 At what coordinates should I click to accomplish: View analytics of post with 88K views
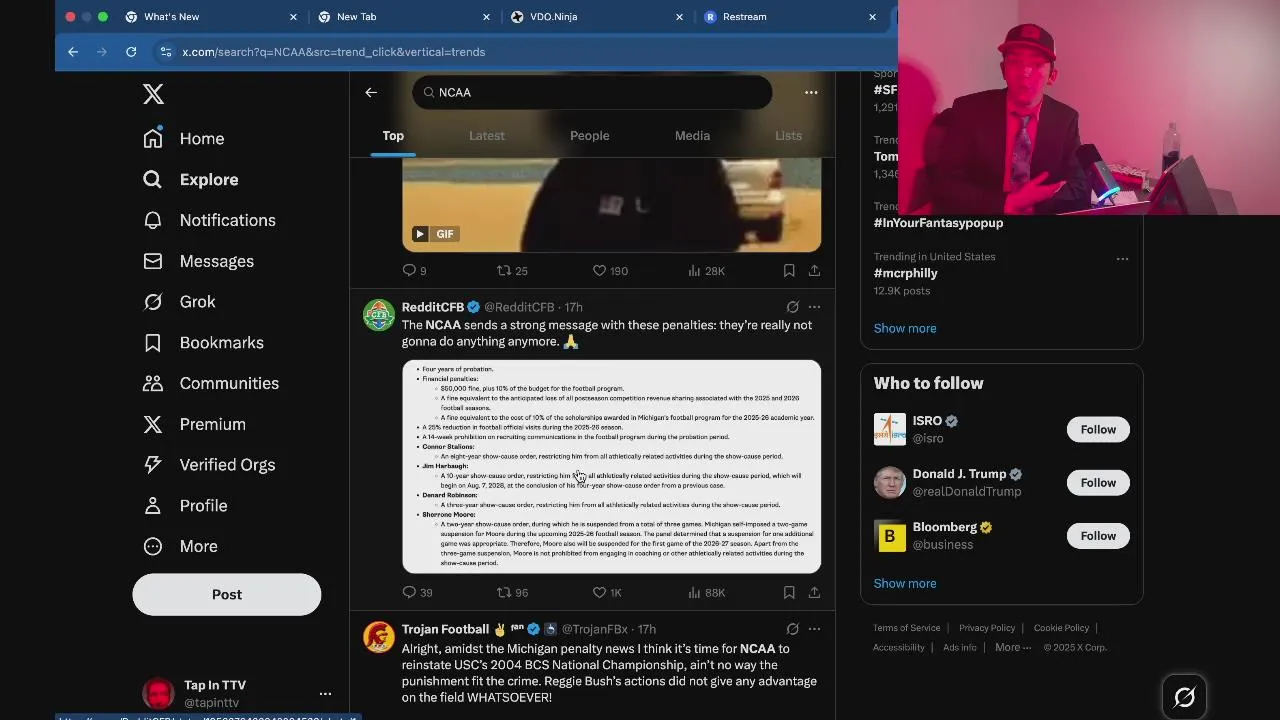coord(706,593)
